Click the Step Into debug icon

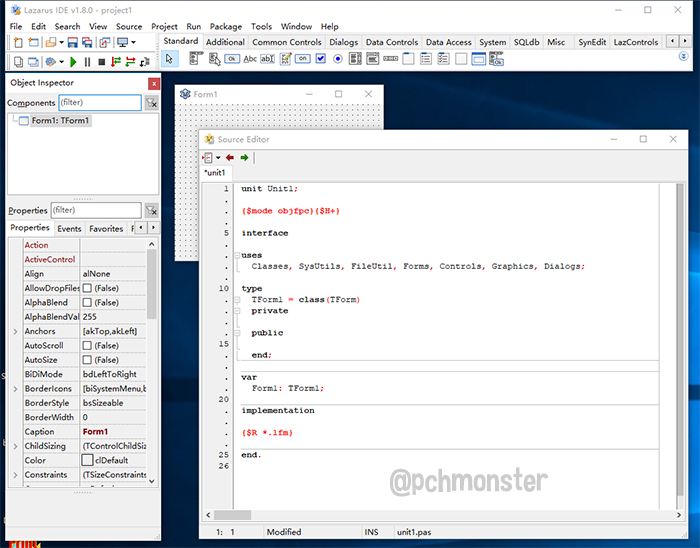pos(116,62)
